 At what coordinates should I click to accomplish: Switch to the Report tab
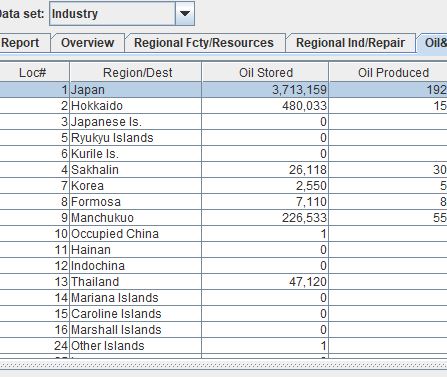click(21, 43)
